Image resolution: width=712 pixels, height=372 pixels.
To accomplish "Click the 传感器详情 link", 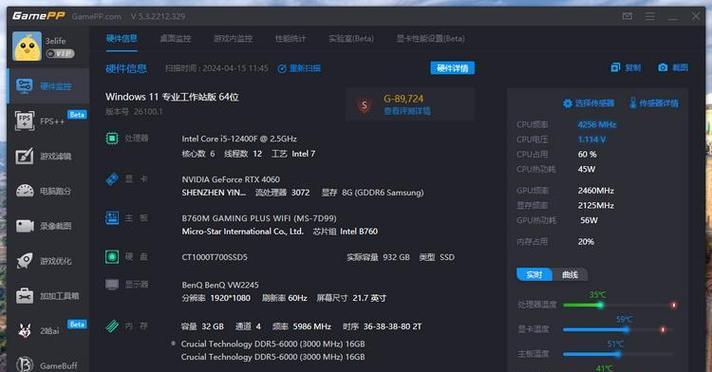I will click(658, 104).
